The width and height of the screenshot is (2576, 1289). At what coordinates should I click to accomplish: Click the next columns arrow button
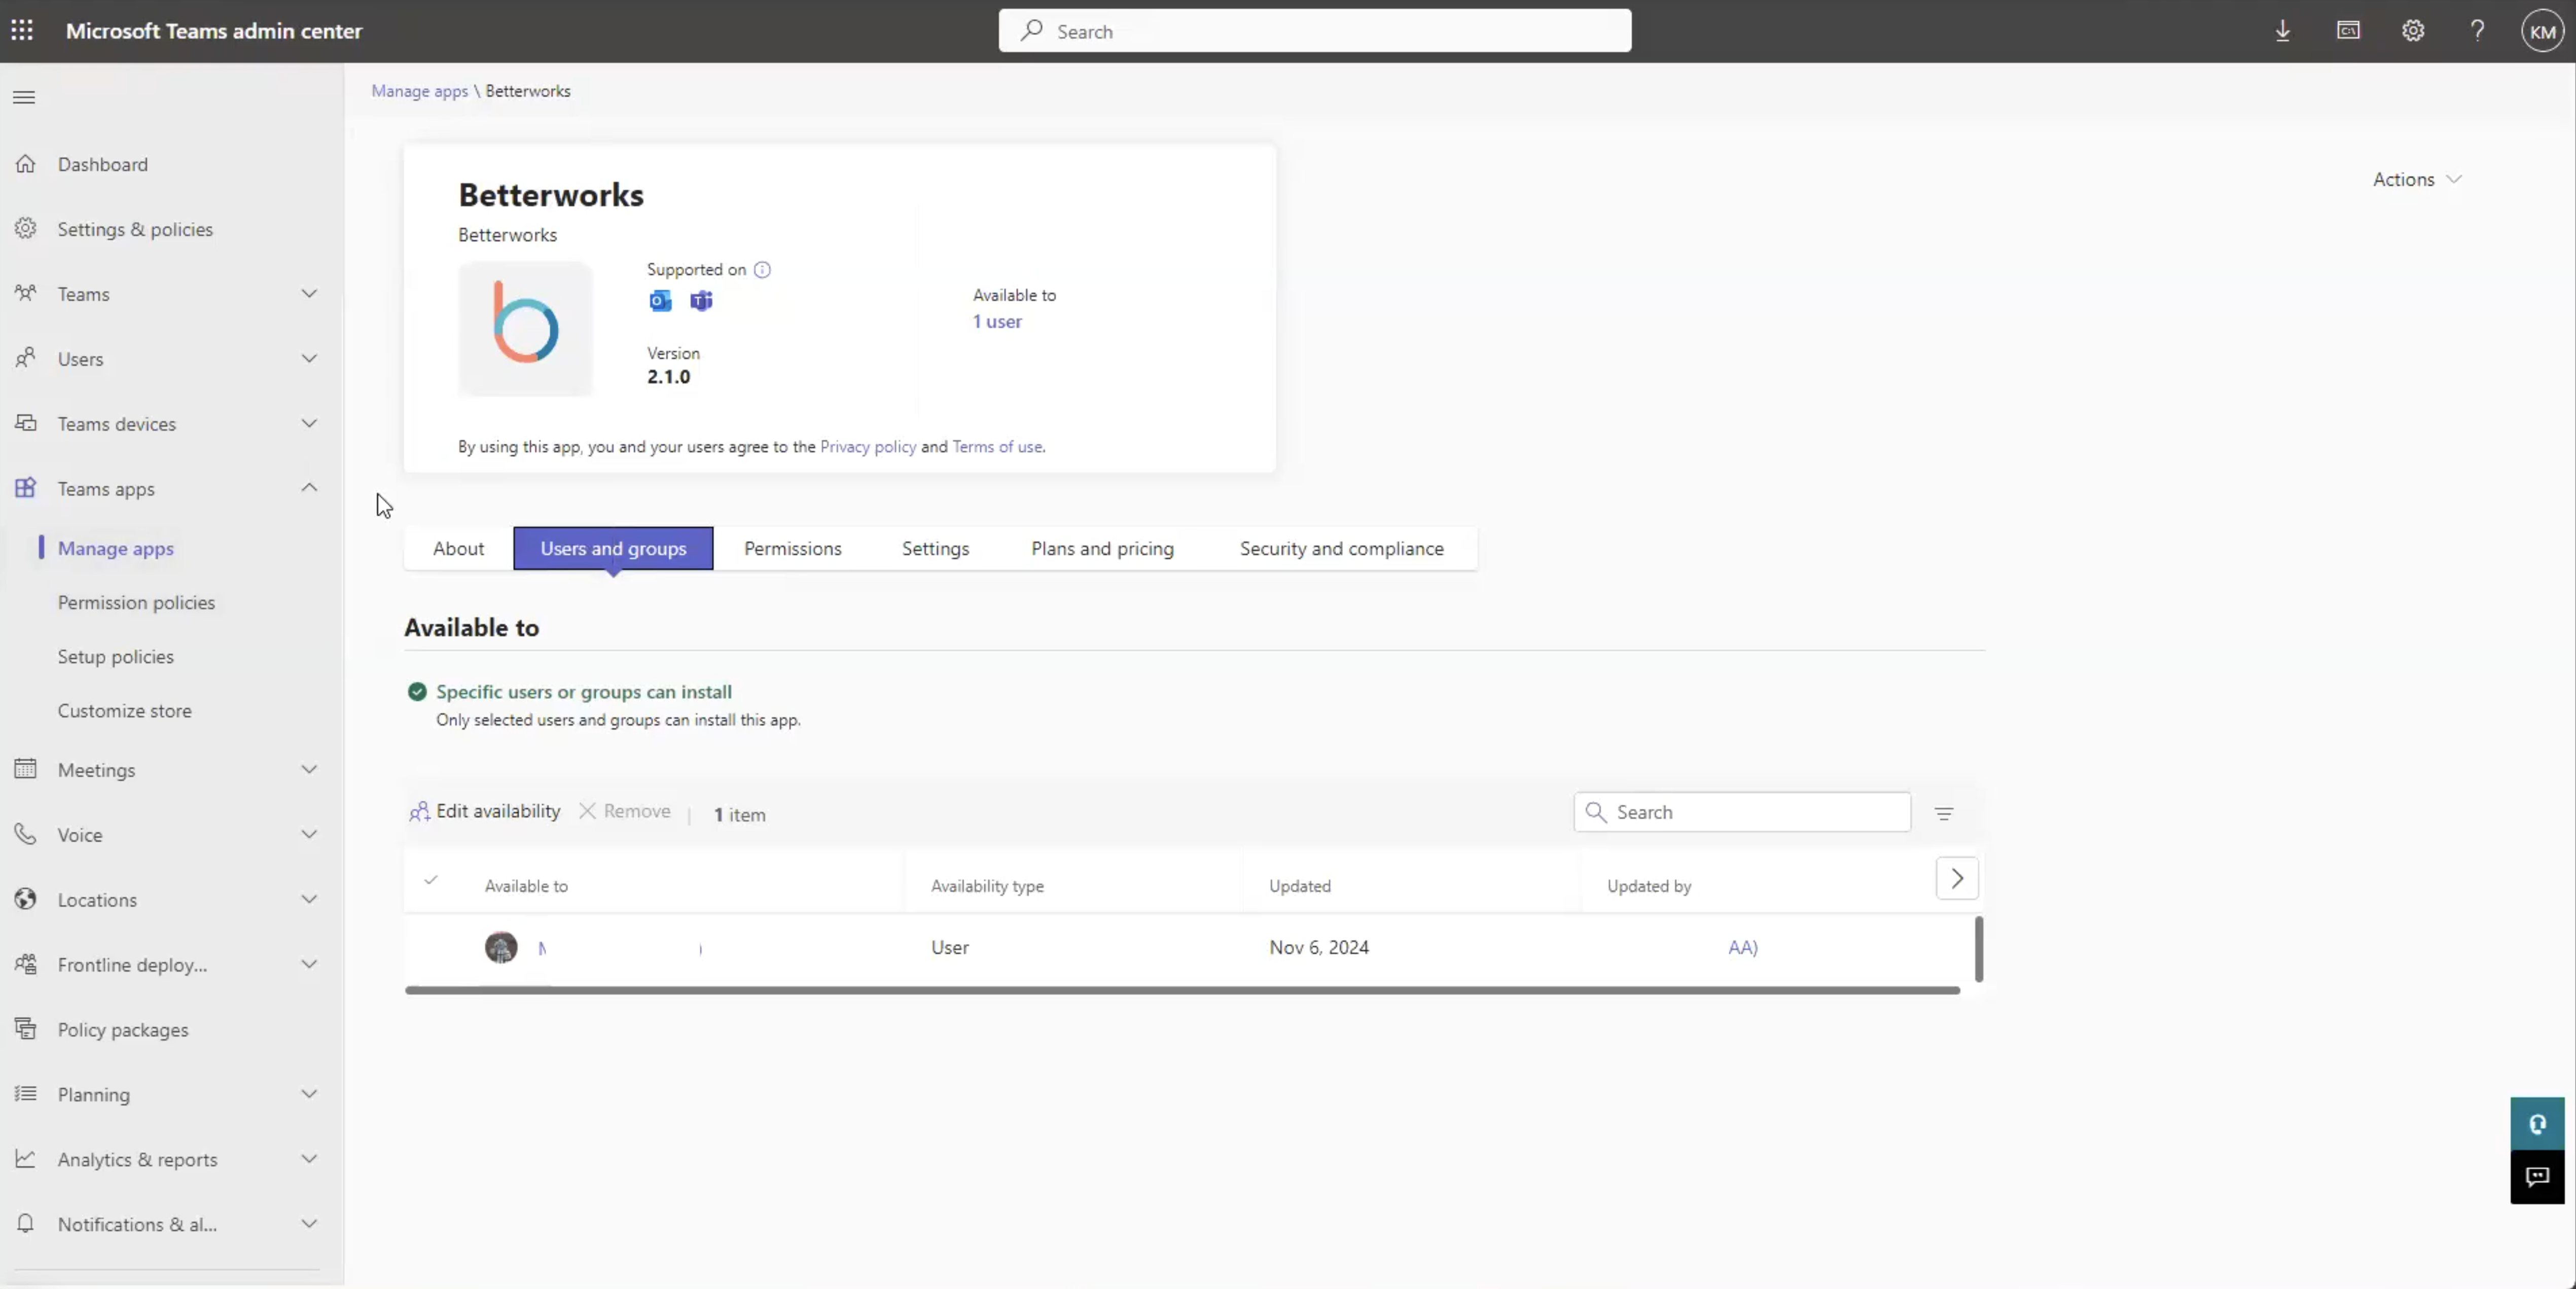click(1957, 879)
